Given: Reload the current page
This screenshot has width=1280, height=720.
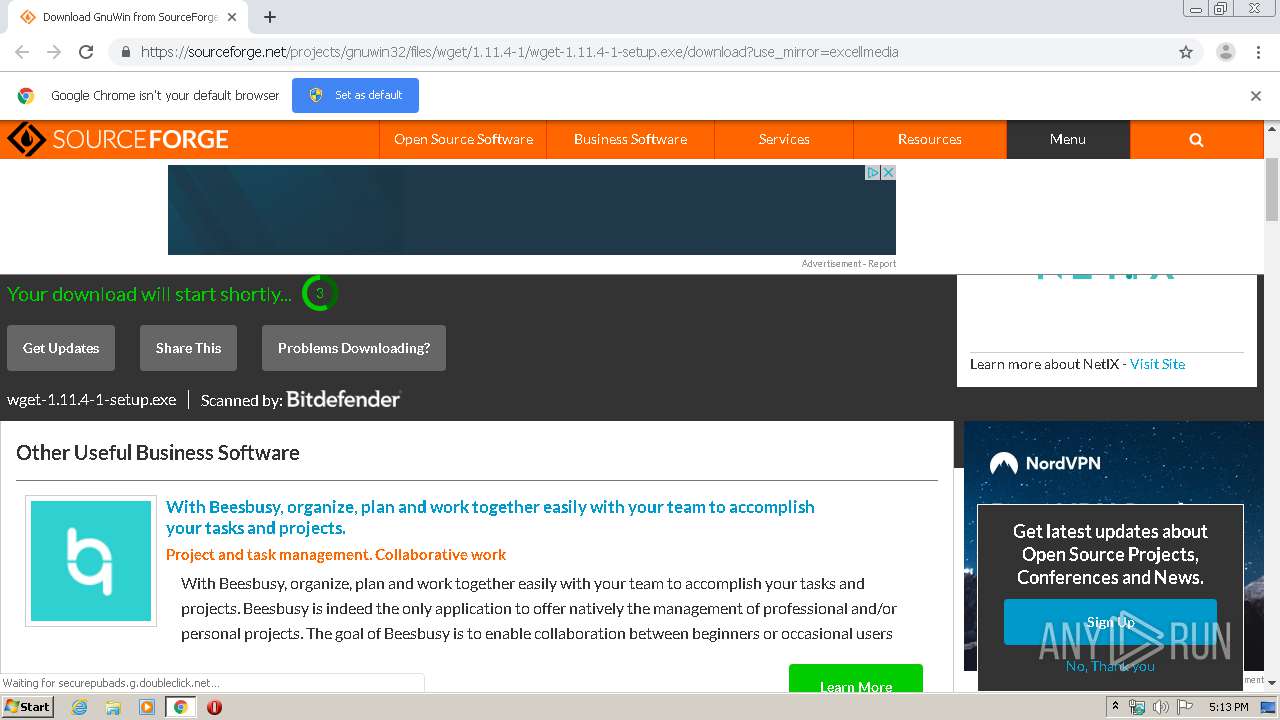Looking at the screenshot, I should coord(86,52).
